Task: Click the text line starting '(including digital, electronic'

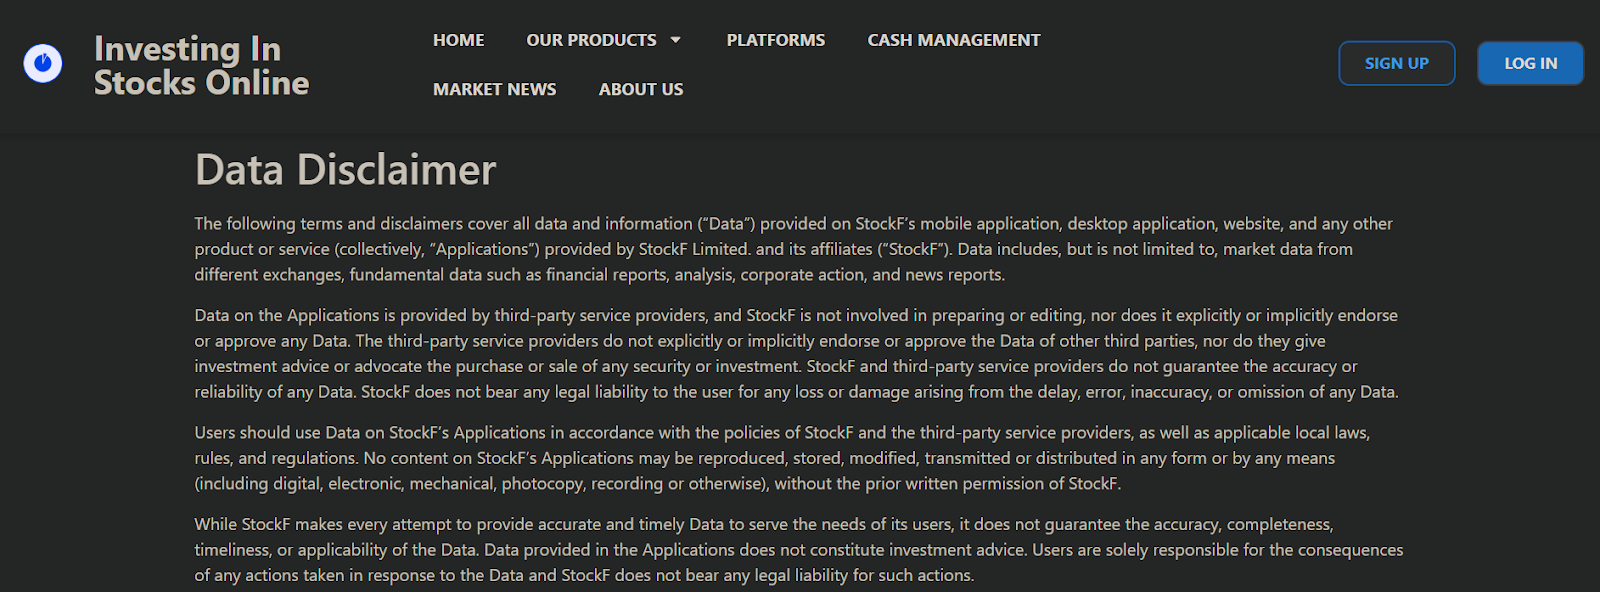Action: click(x=657, y=484)
